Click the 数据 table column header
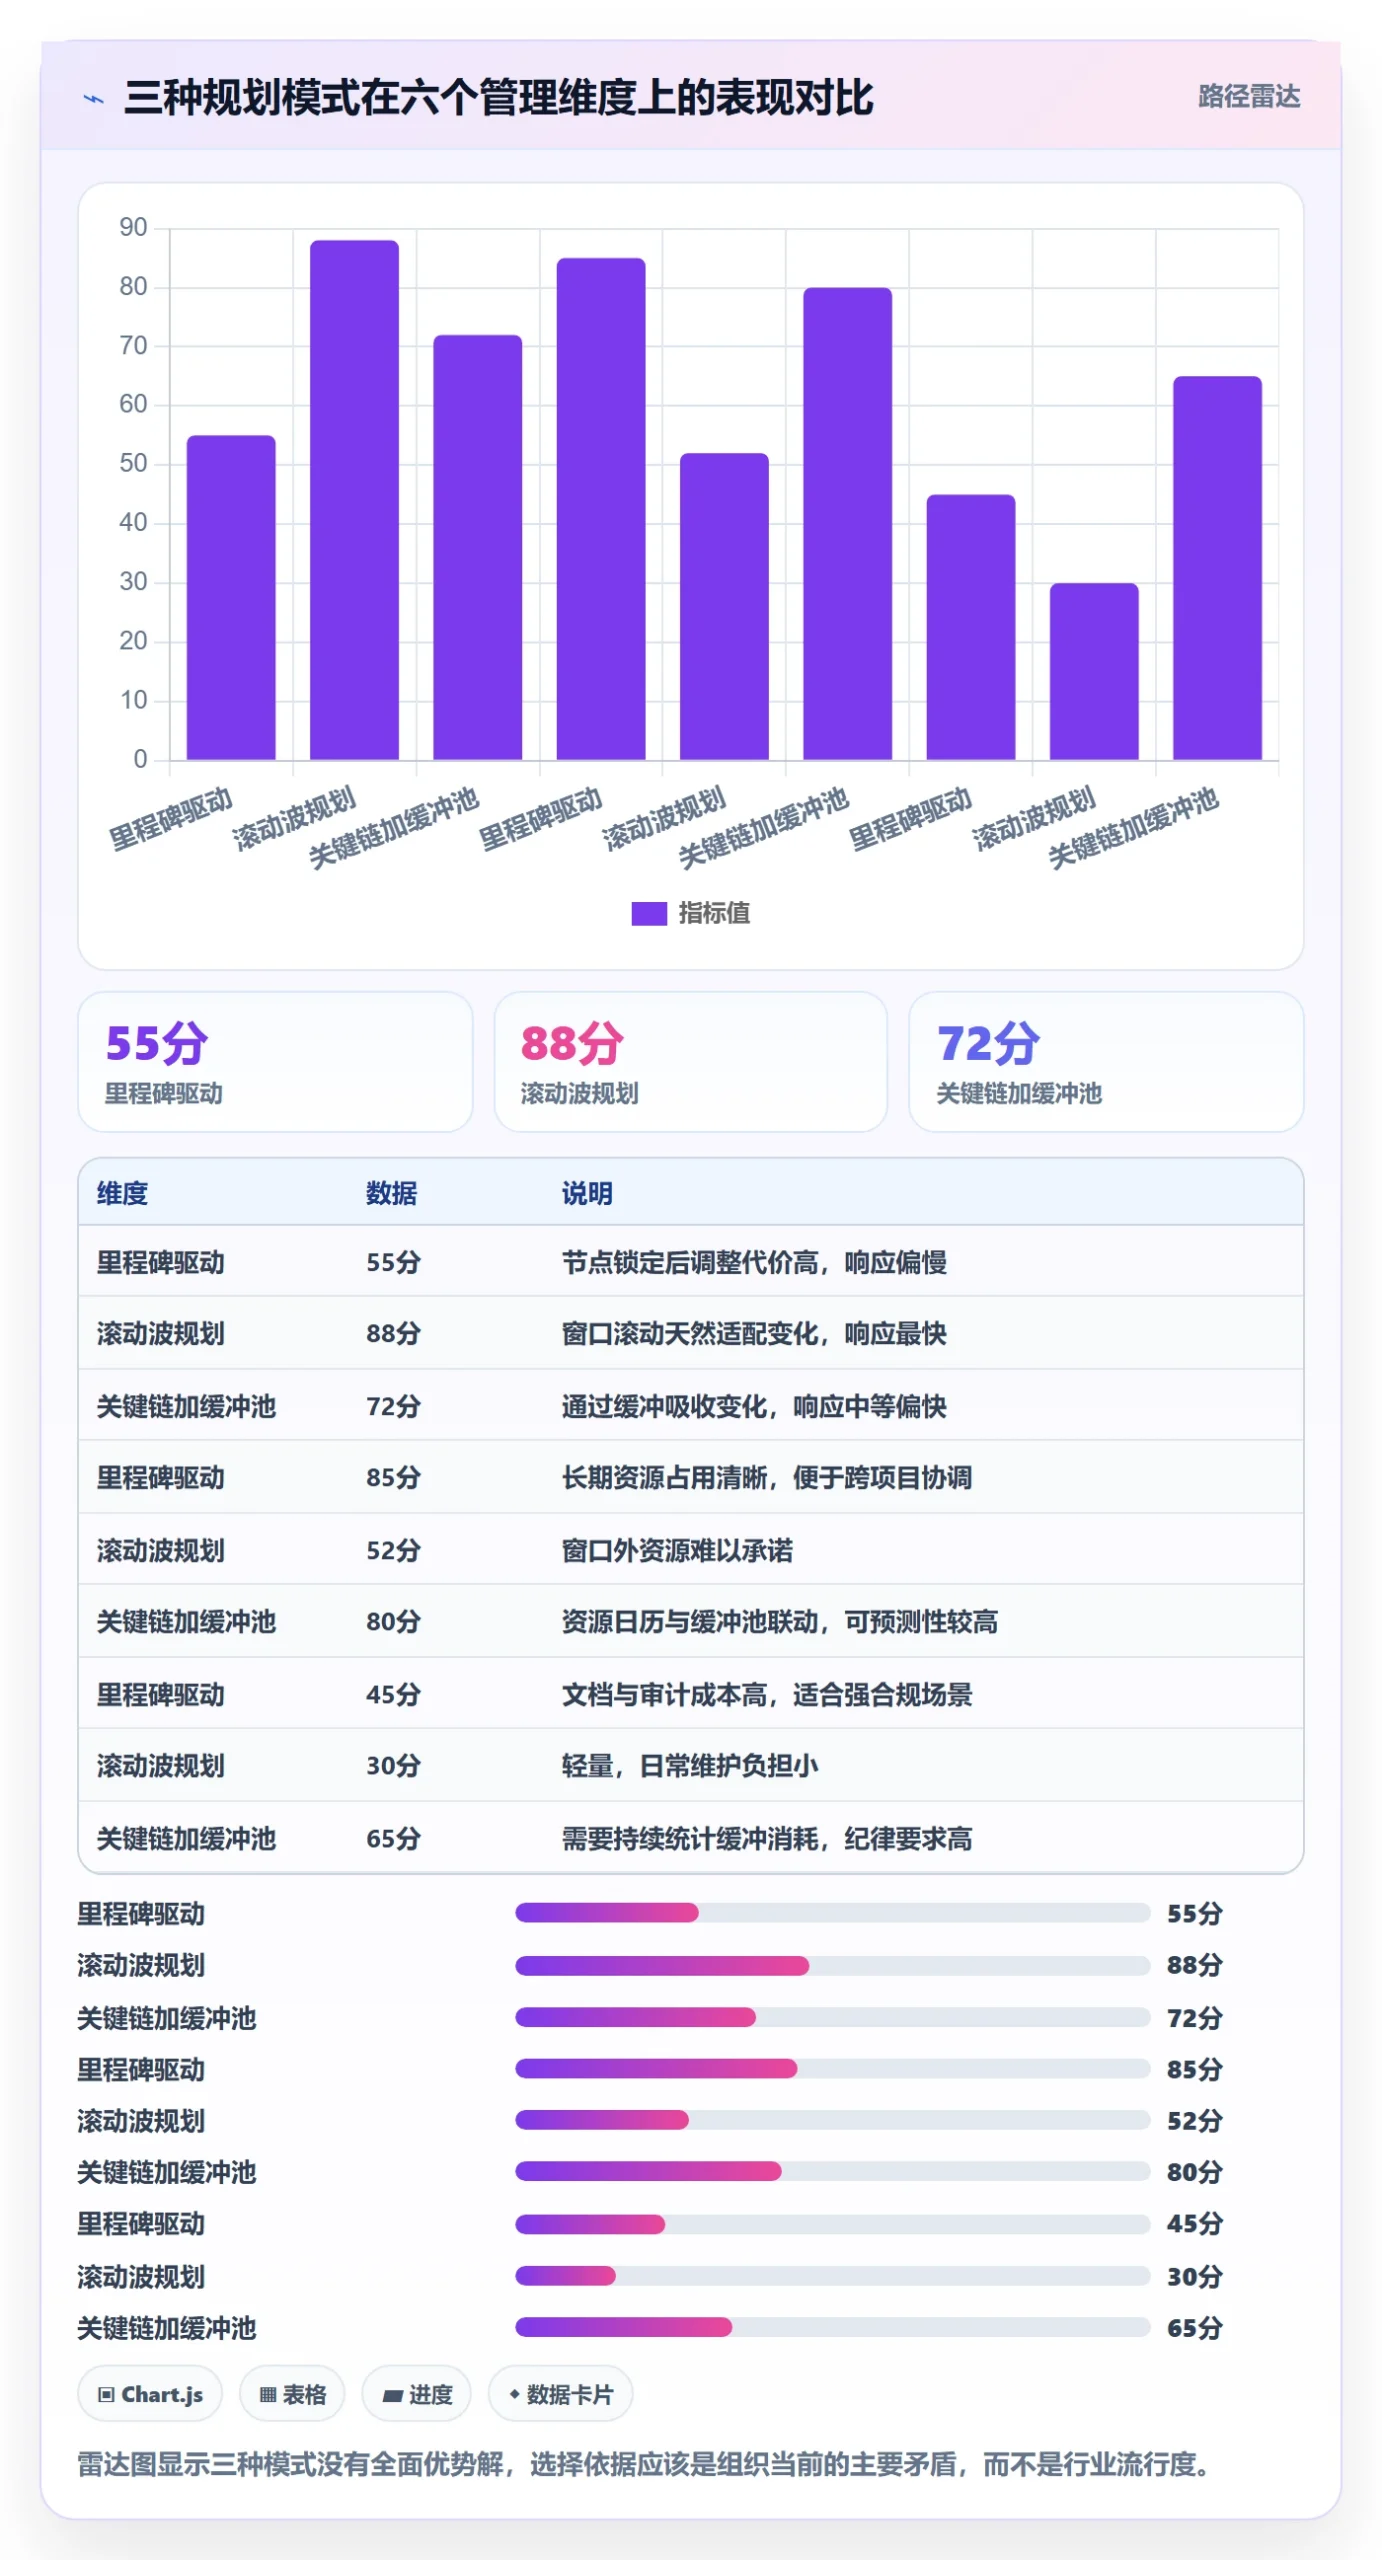The image size is (1382, 2560). coord(391,1193)
